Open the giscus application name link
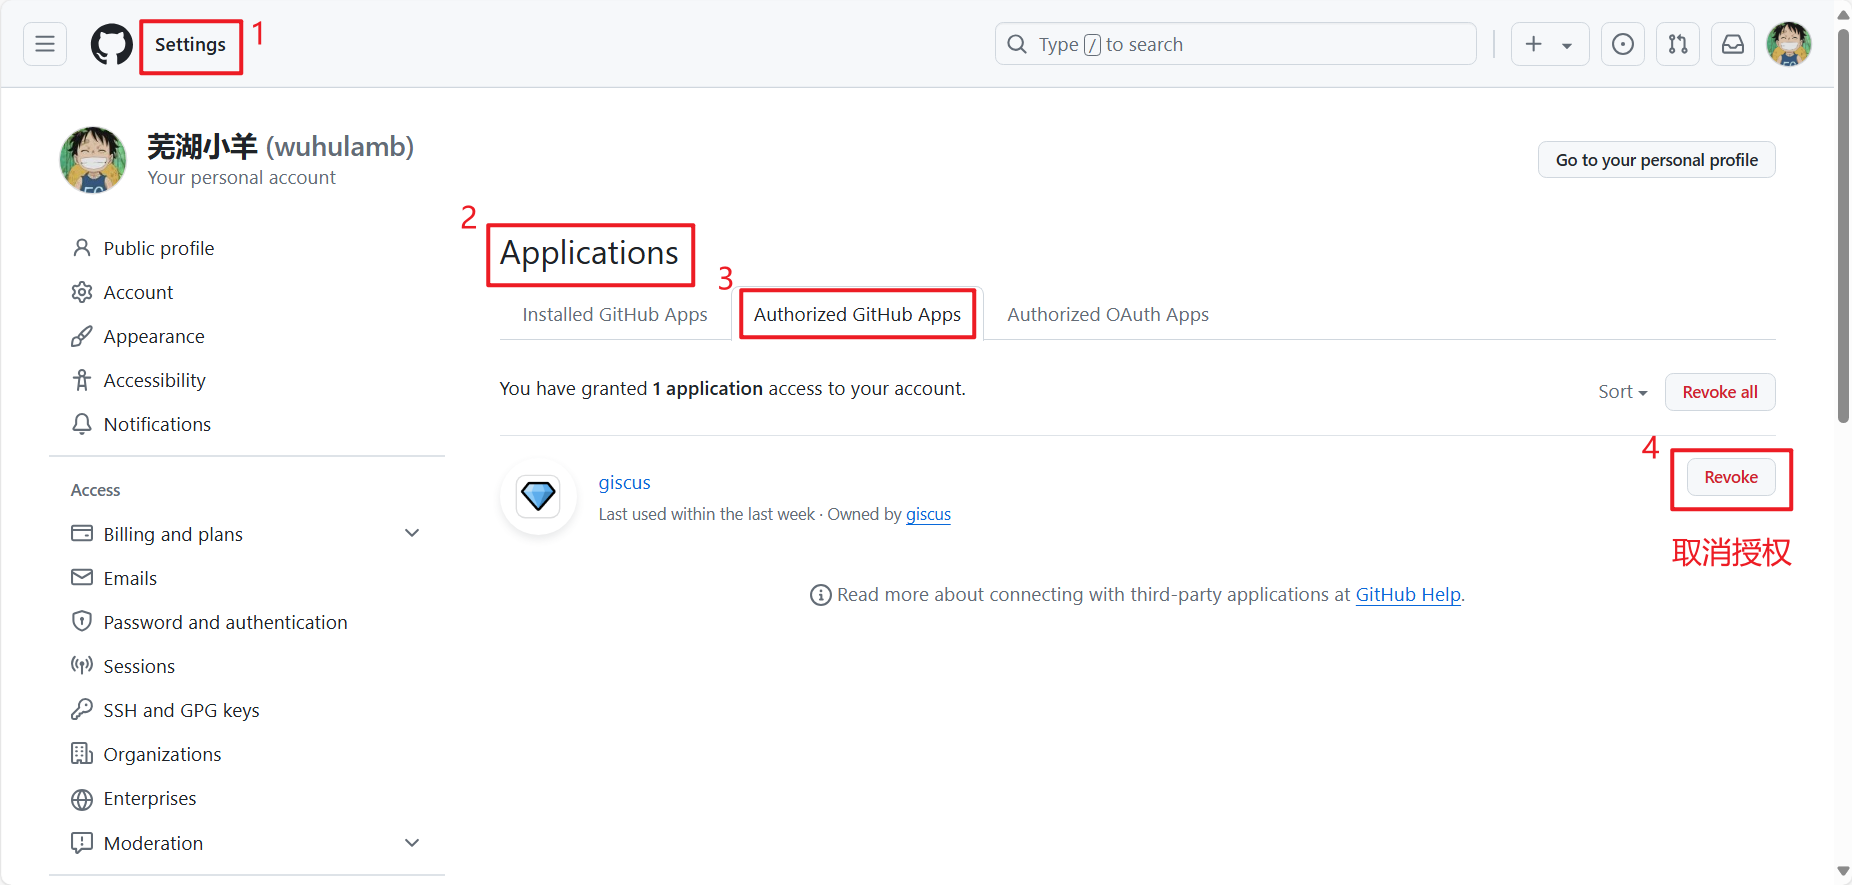The height and width of the screenshot is (885, 1852). [624, 482]
